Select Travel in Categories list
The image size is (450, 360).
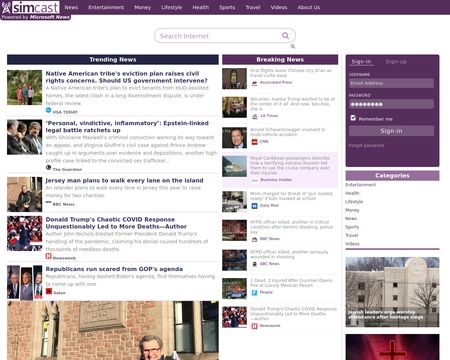[352, 235]
